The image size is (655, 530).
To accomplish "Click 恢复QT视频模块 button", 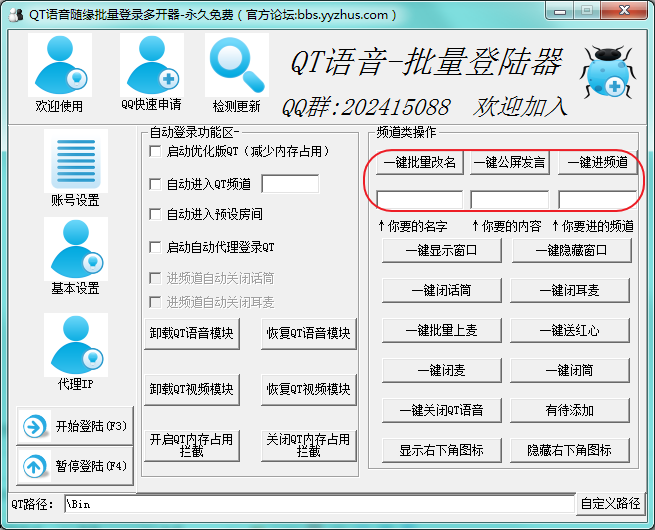I will pos(308,390).
